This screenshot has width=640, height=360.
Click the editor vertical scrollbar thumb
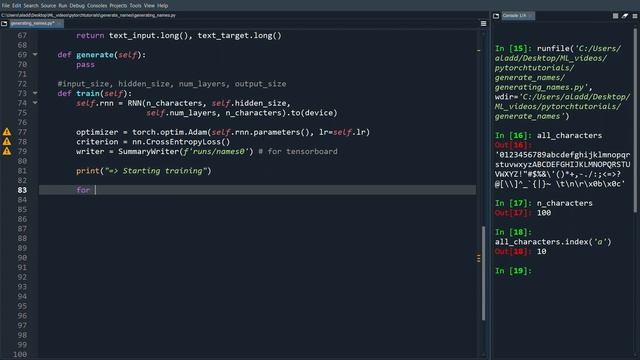click(x=484, y=273)
